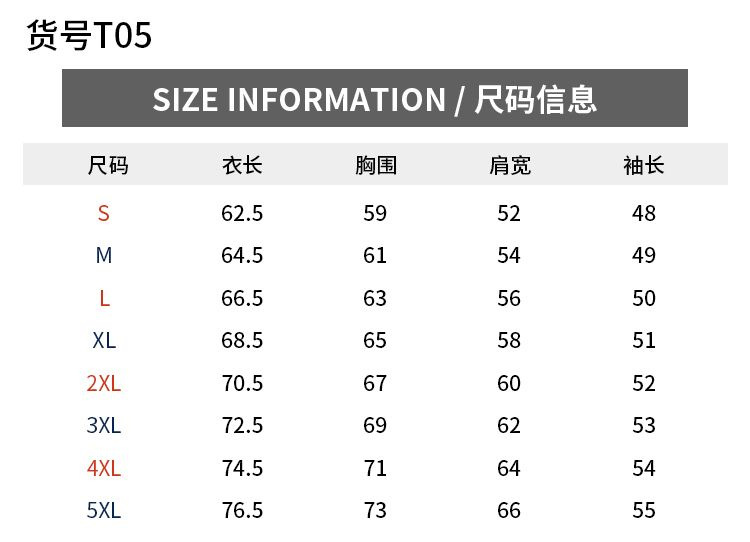
Task: Select the 衣长 column header
Action: (x=242, y=165)
